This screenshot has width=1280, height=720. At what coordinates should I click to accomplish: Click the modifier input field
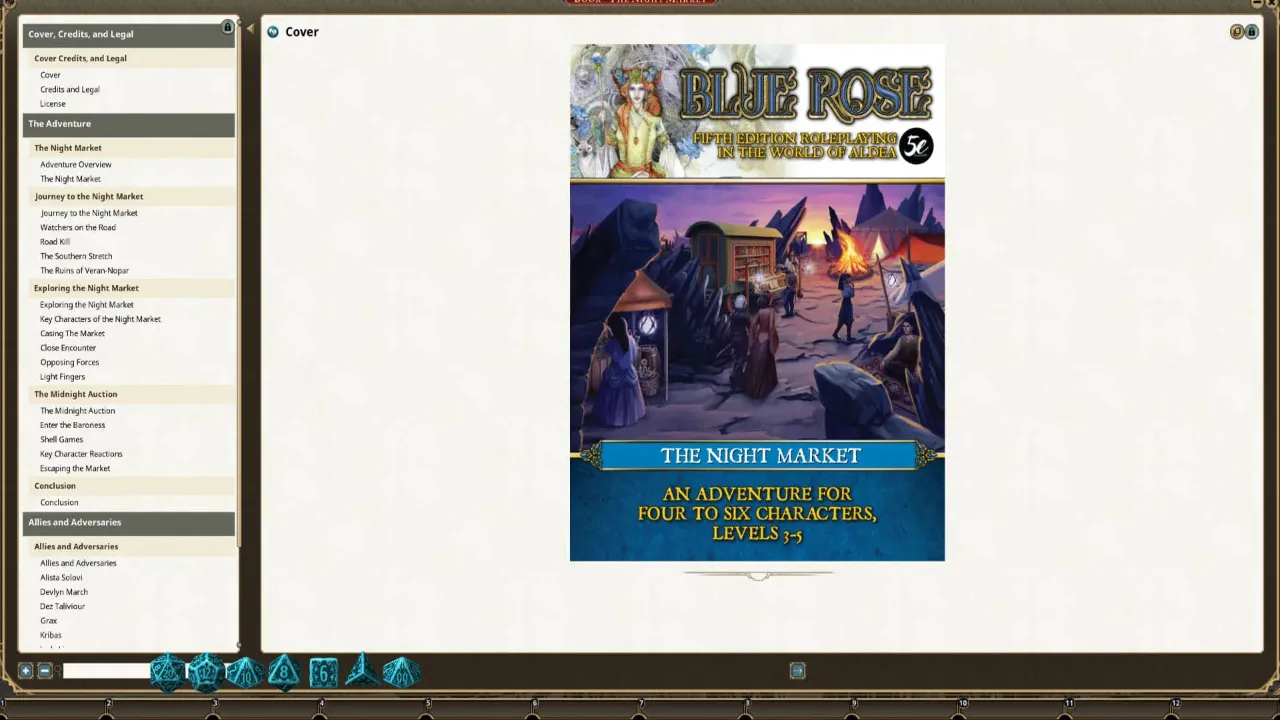coord(107,671)
